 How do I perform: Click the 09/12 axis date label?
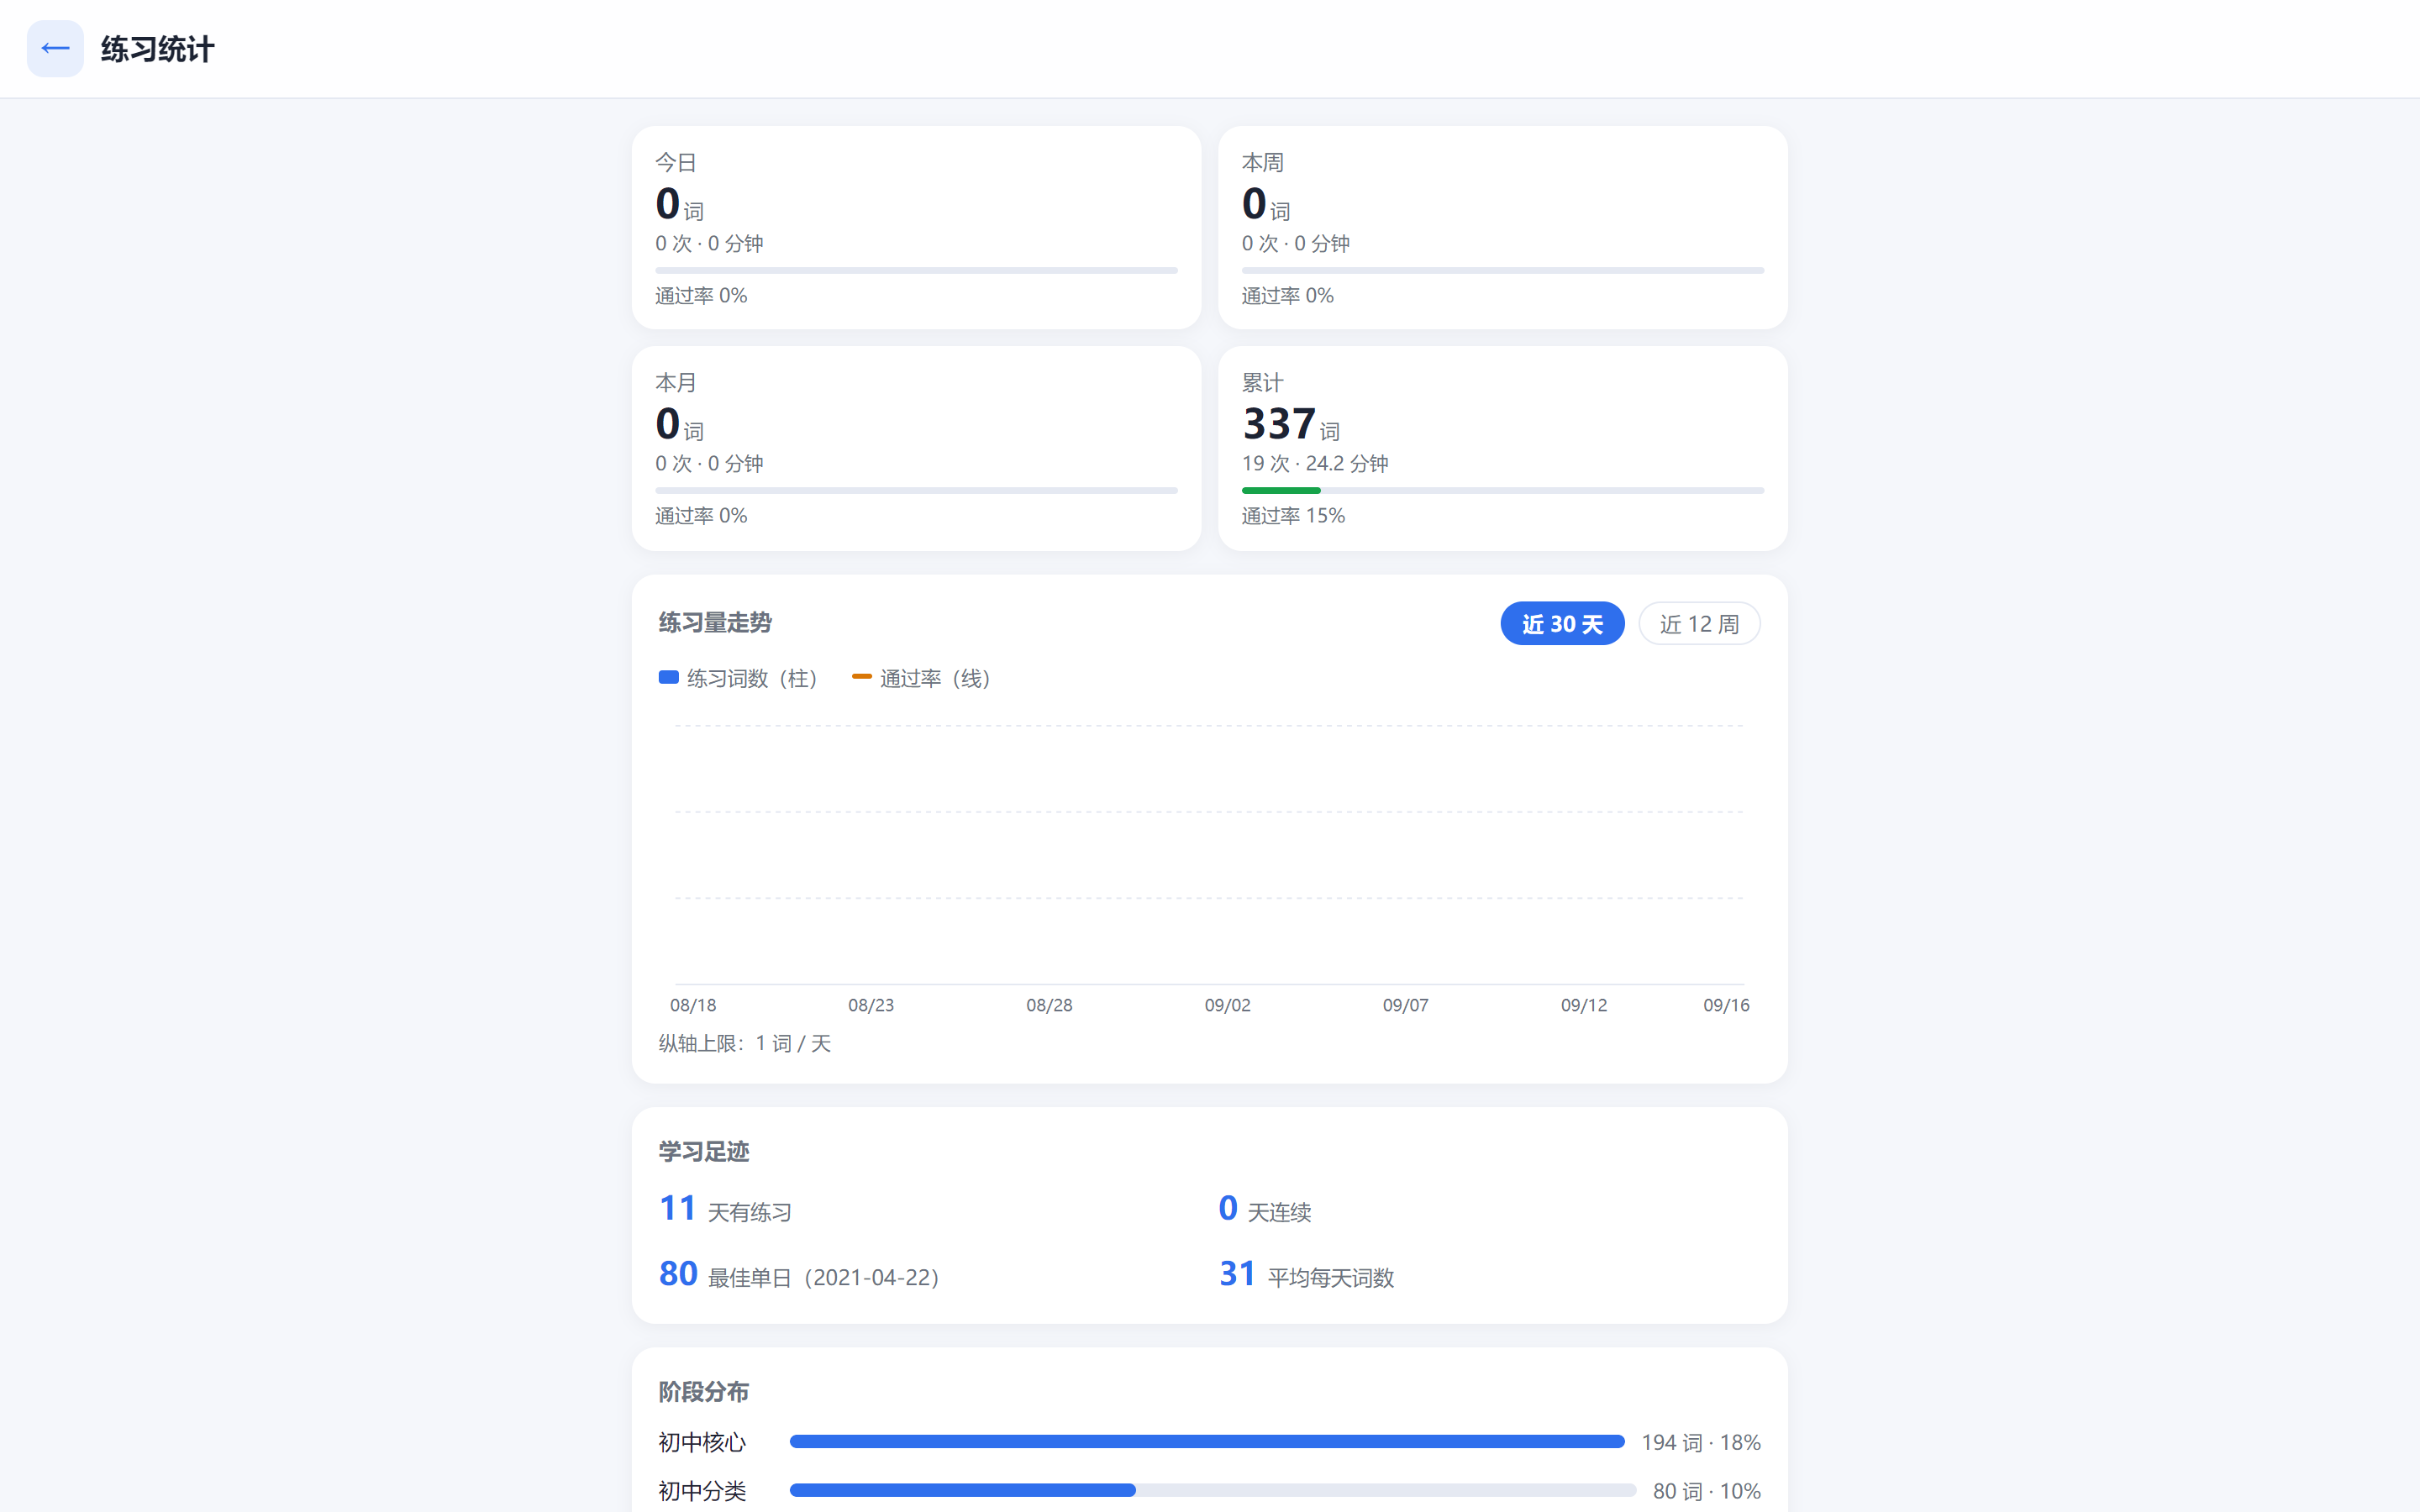point(1584,1005)
